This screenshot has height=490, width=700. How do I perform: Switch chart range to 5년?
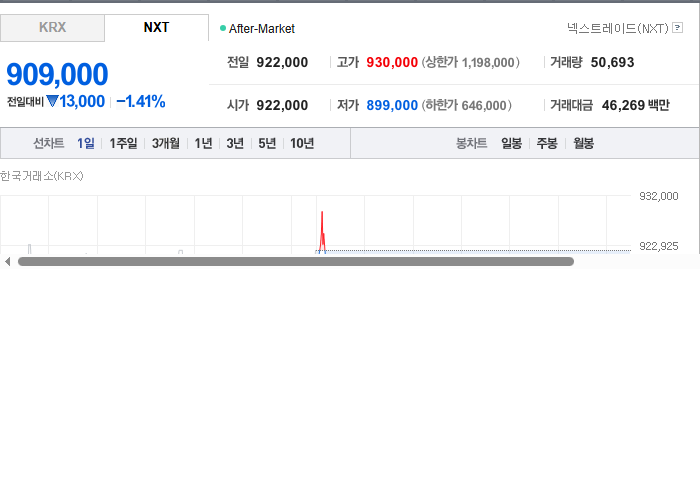(x=267, y=143)
